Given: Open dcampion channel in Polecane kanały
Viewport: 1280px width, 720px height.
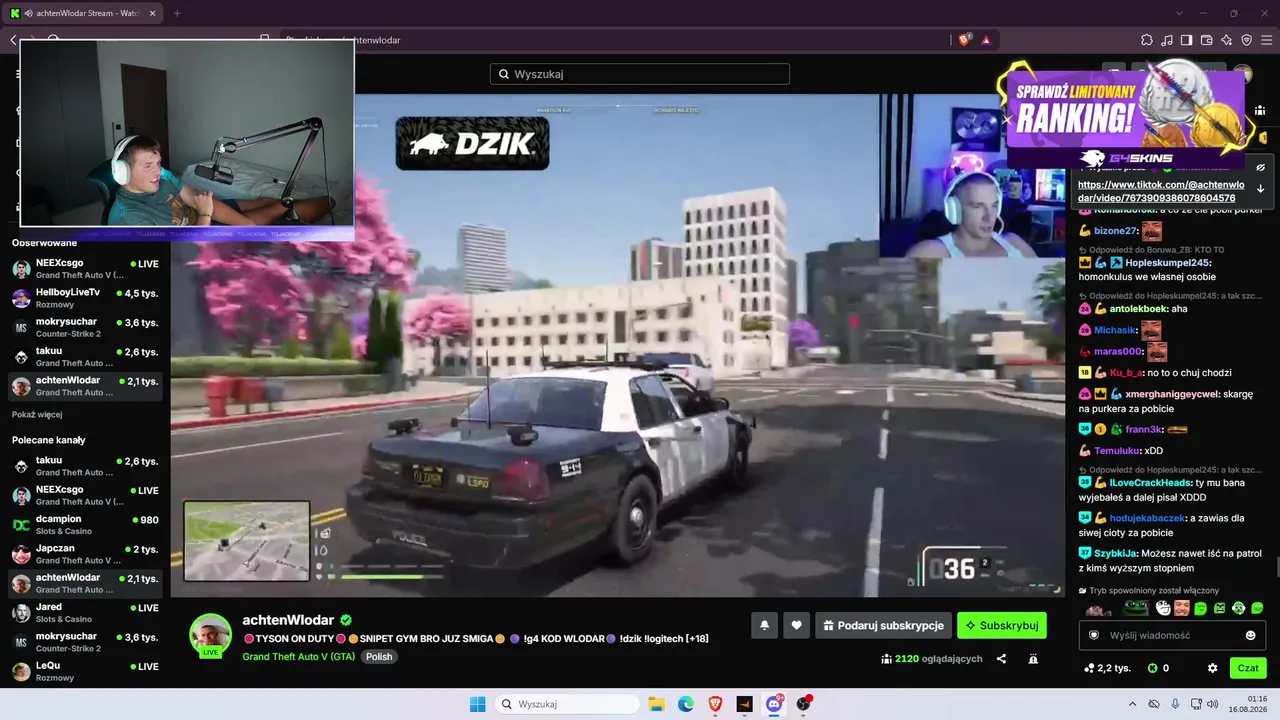Looking at the screenshot, I should pyautogui.click(x=85, y=524).
